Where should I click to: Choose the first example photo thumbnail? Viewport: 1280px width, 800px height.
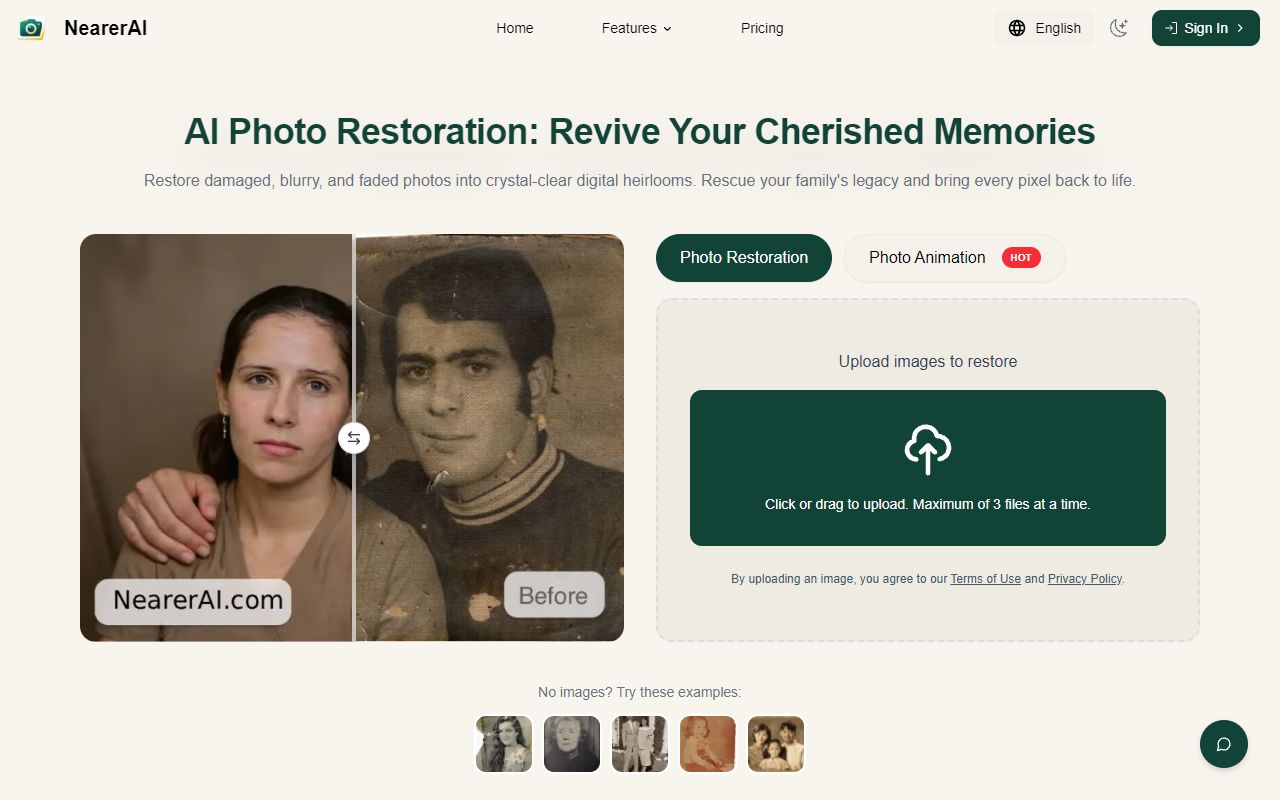click(x=504, y=744)
